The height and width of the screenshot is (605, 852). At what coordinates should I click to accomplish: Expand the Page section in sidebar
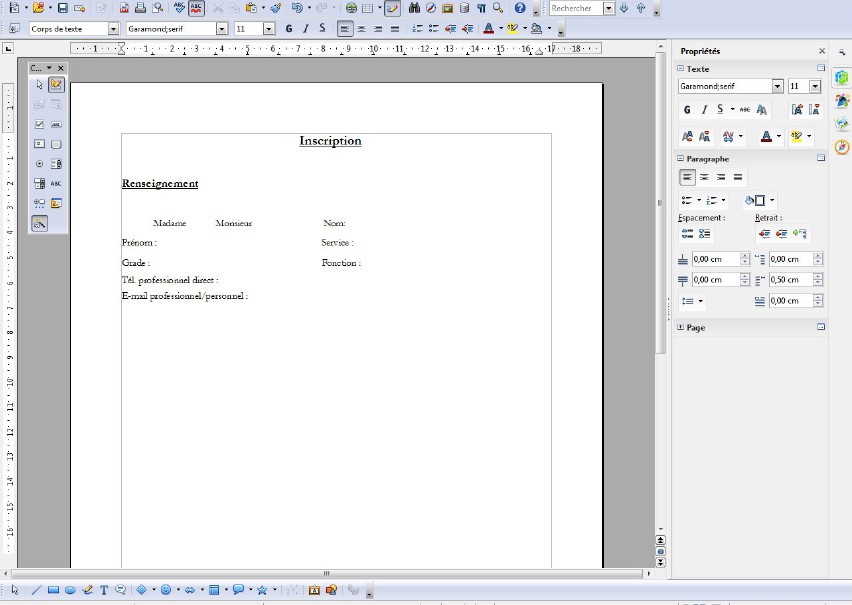point(681,327)
